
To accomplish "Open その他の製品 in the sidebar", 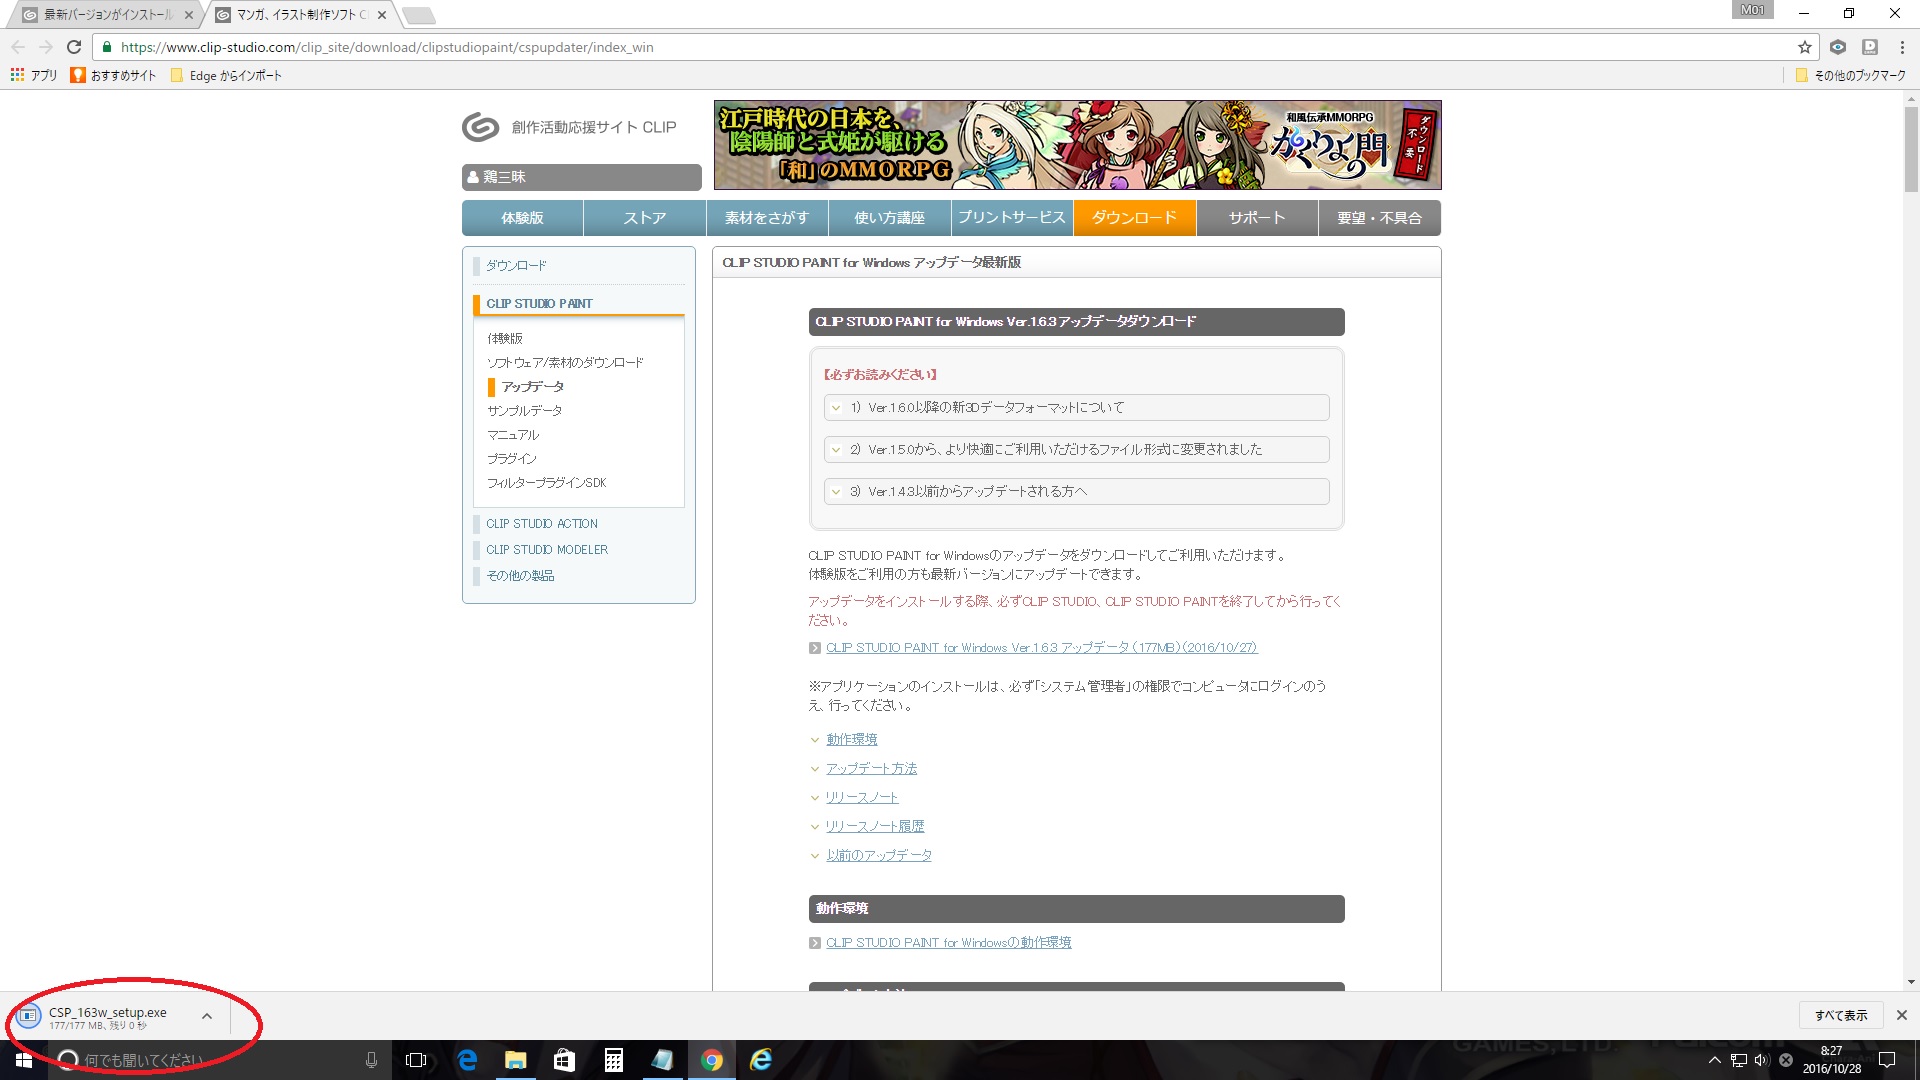I will point(520,576).
